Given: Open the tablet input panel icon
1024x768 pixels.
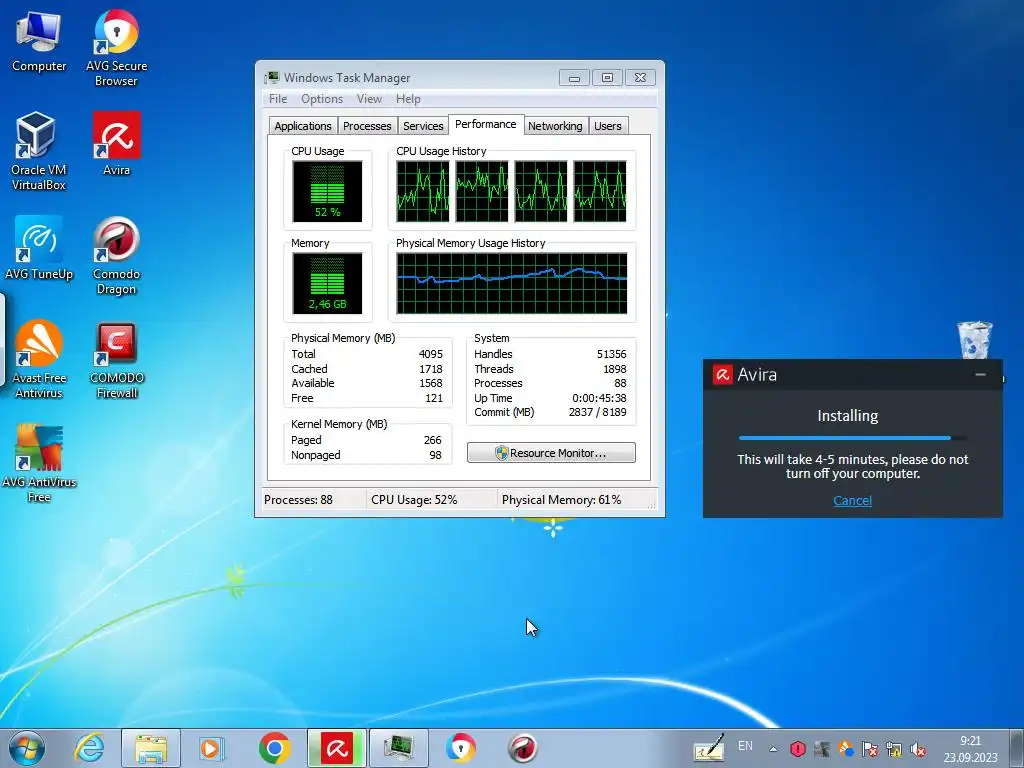Looking at the screenshot, I should click(x=709, y=748).
